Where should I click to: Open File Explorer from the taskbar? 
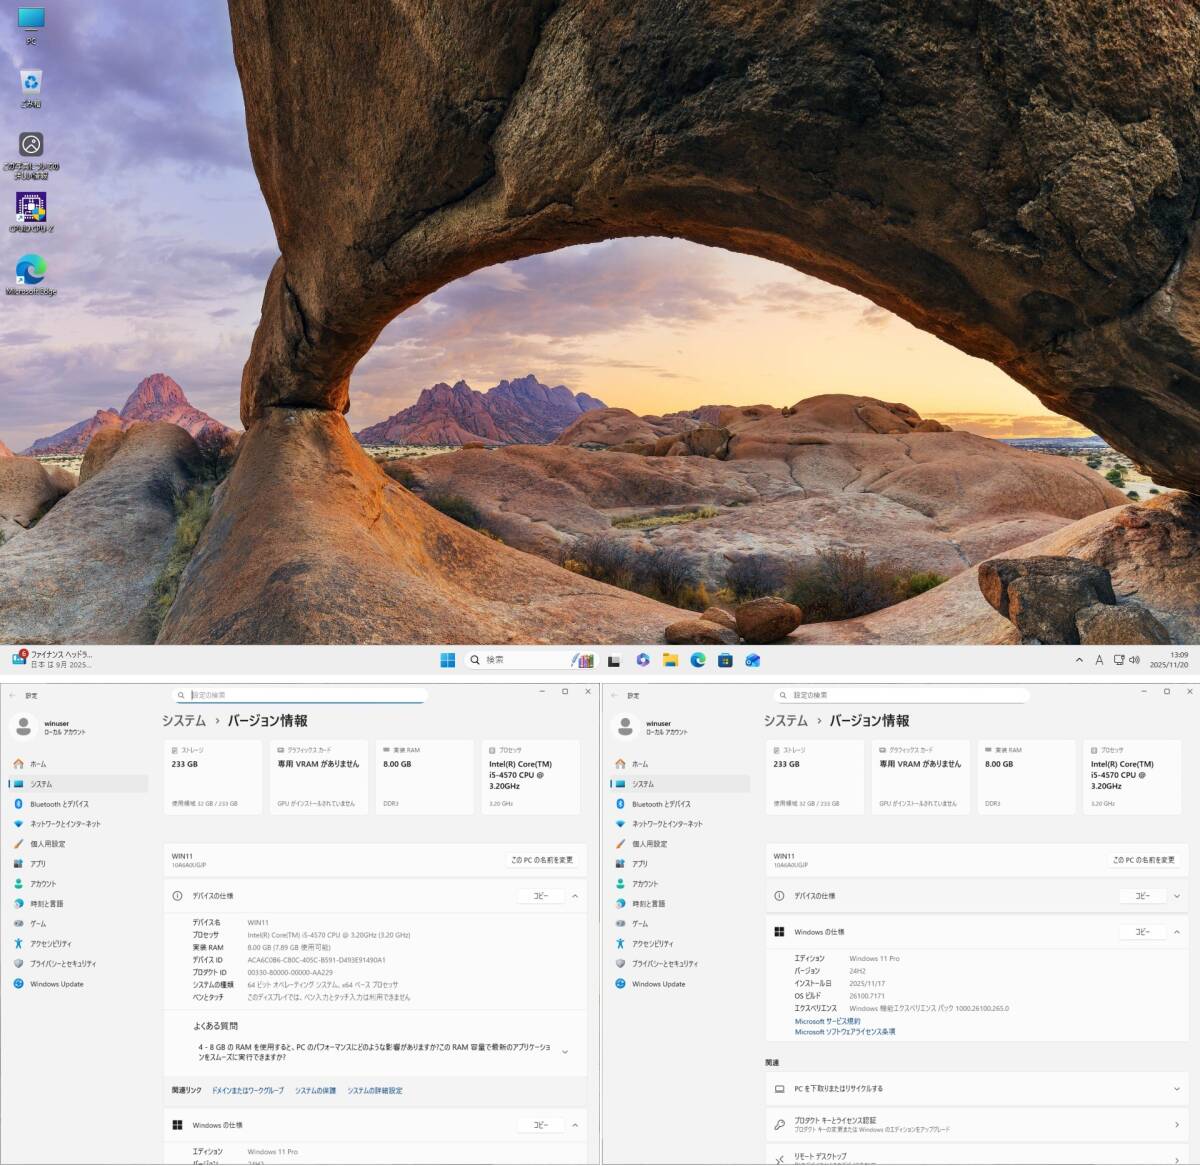(x=670, y=660)
